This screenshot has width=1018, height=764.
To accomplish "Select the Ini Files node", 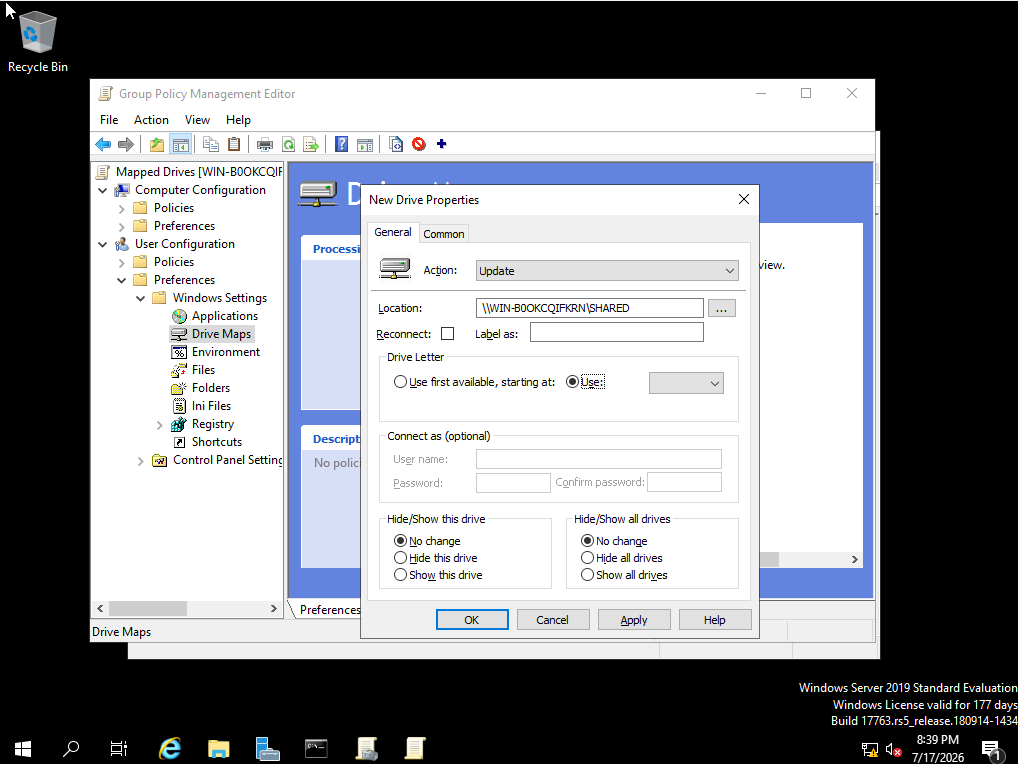I will tap(211, 406).
